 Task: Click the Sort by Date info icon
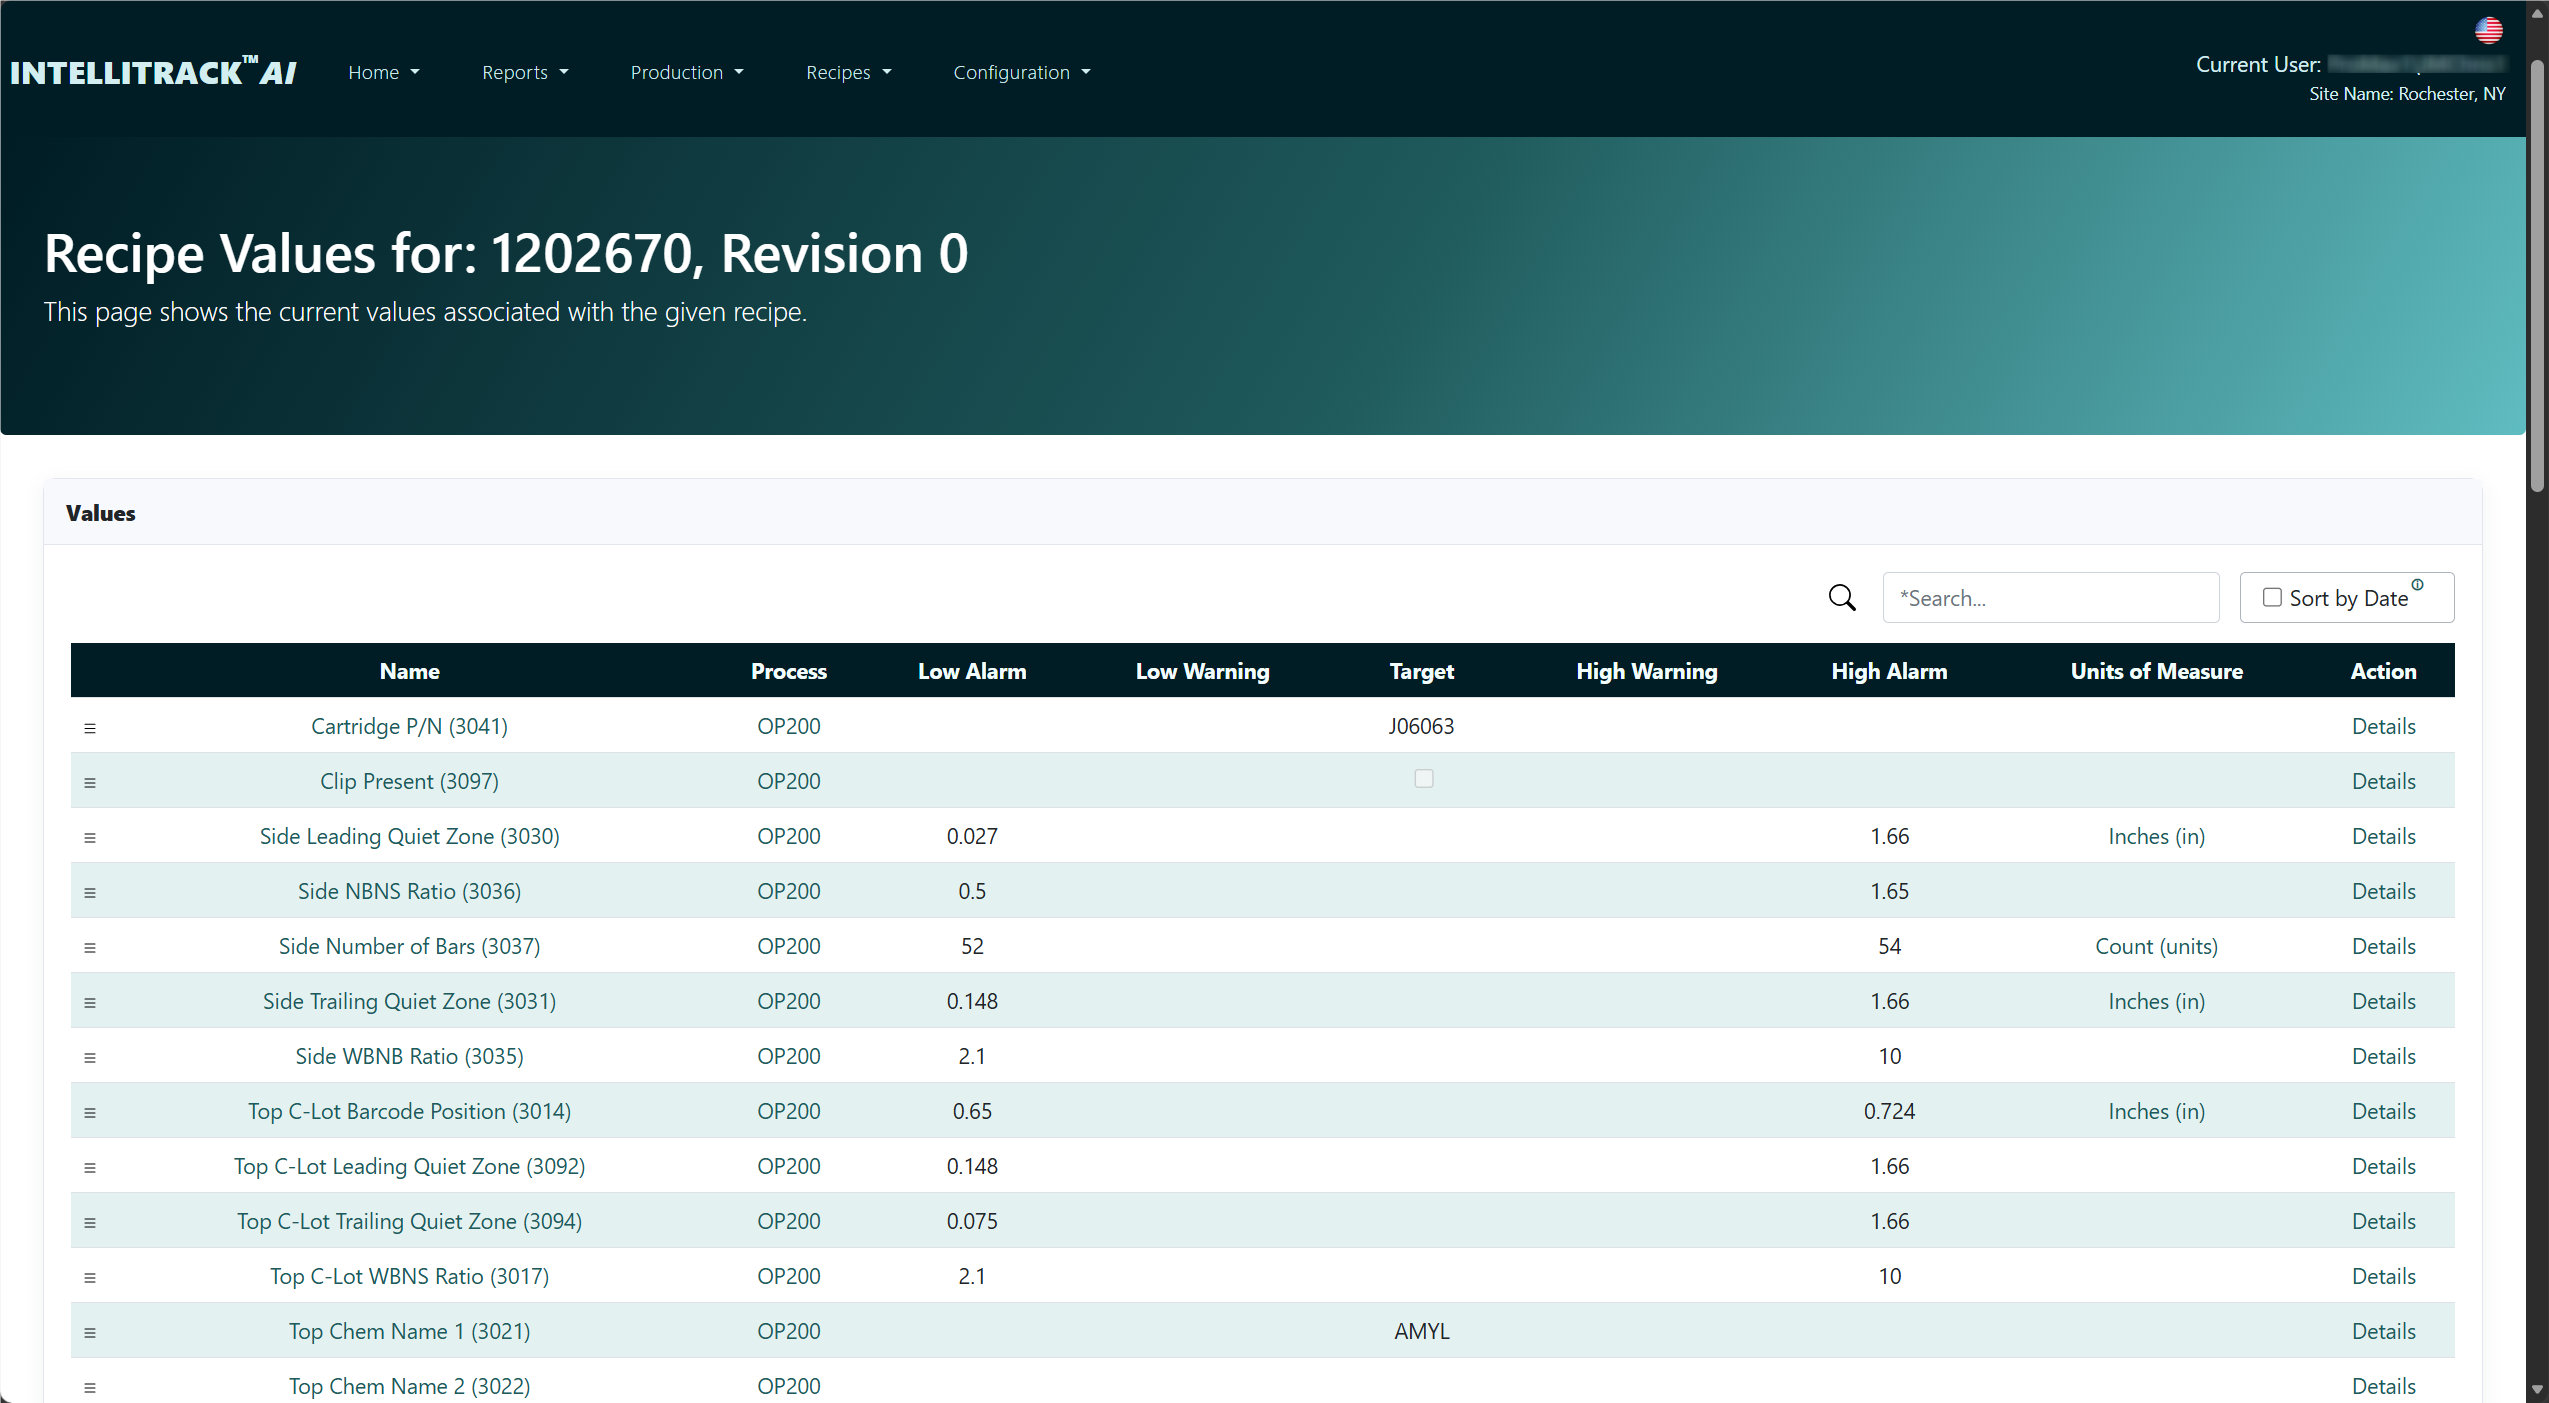coord(2417,585)
